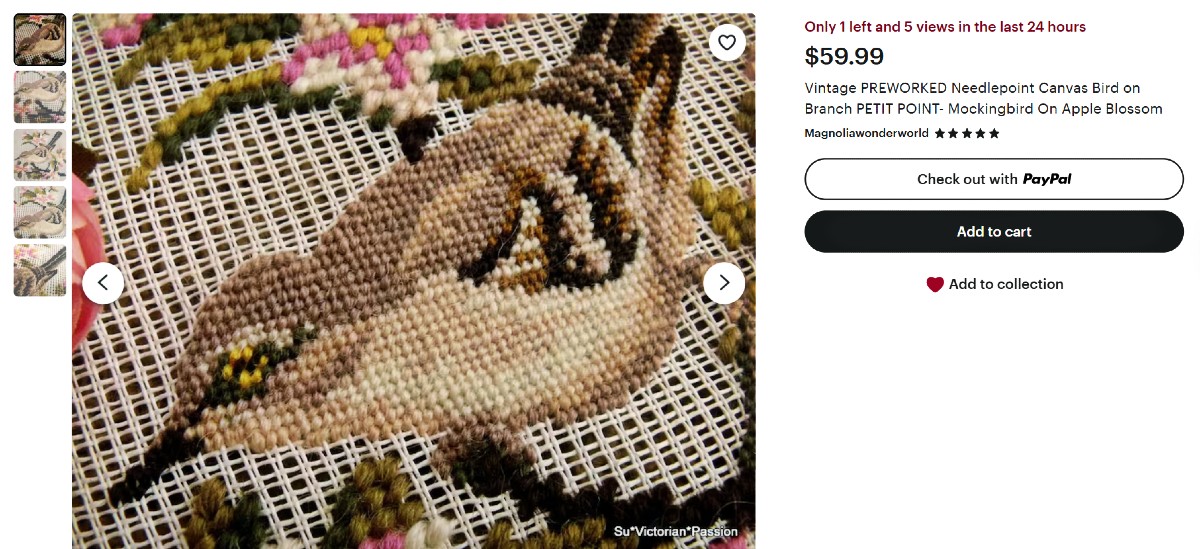
Task: Click the Vintage PREWORKED Needlepoint listing title
Action: click(x=983, y=98)
